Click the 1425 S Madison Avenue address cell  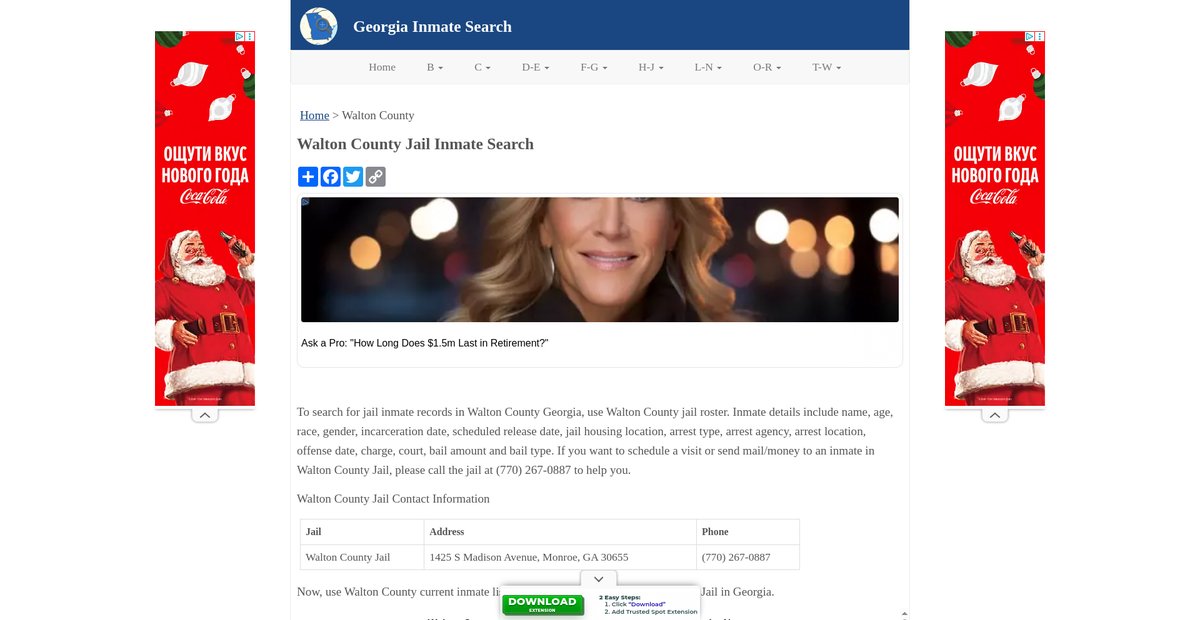tap(560, 557)
